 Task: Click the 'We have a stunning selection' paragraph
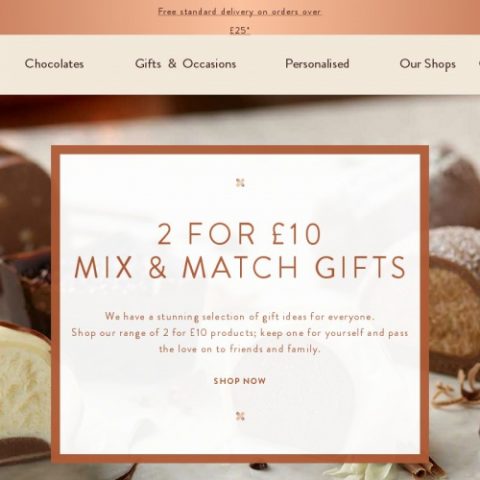click(240, 333)
